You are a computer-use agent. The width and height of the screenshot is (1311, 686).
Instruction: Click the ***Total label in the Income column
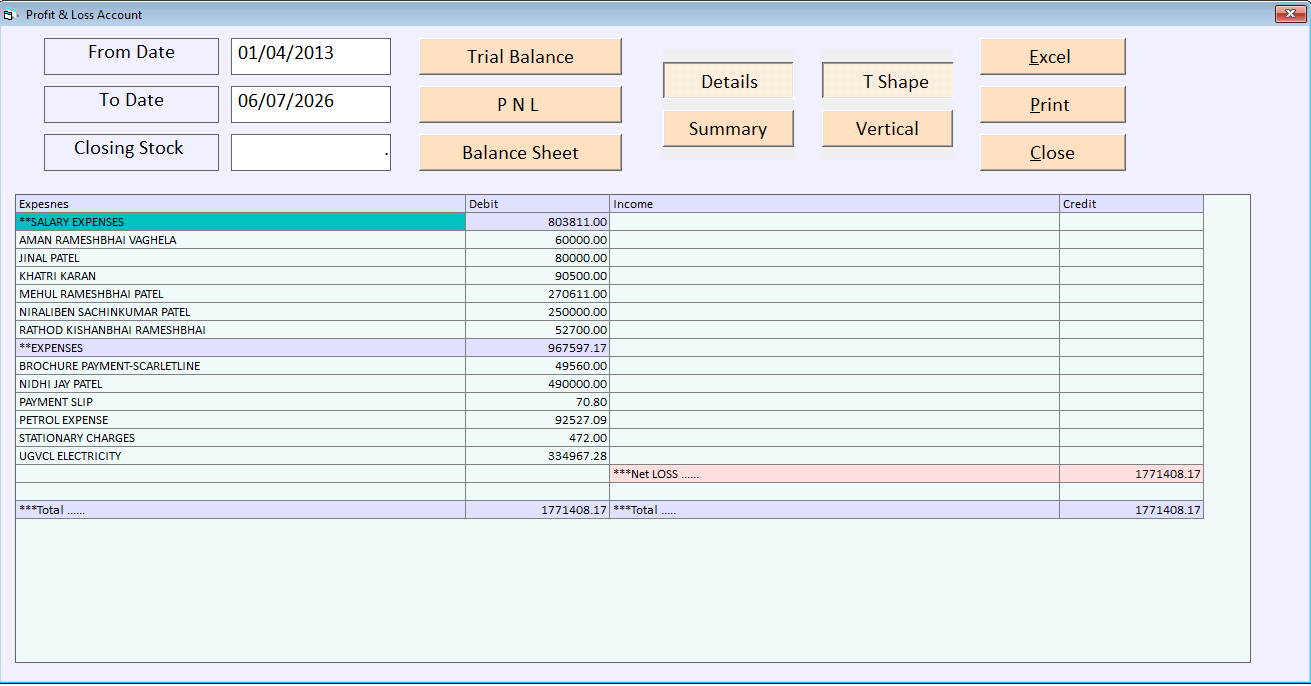(x=835, y=510)
